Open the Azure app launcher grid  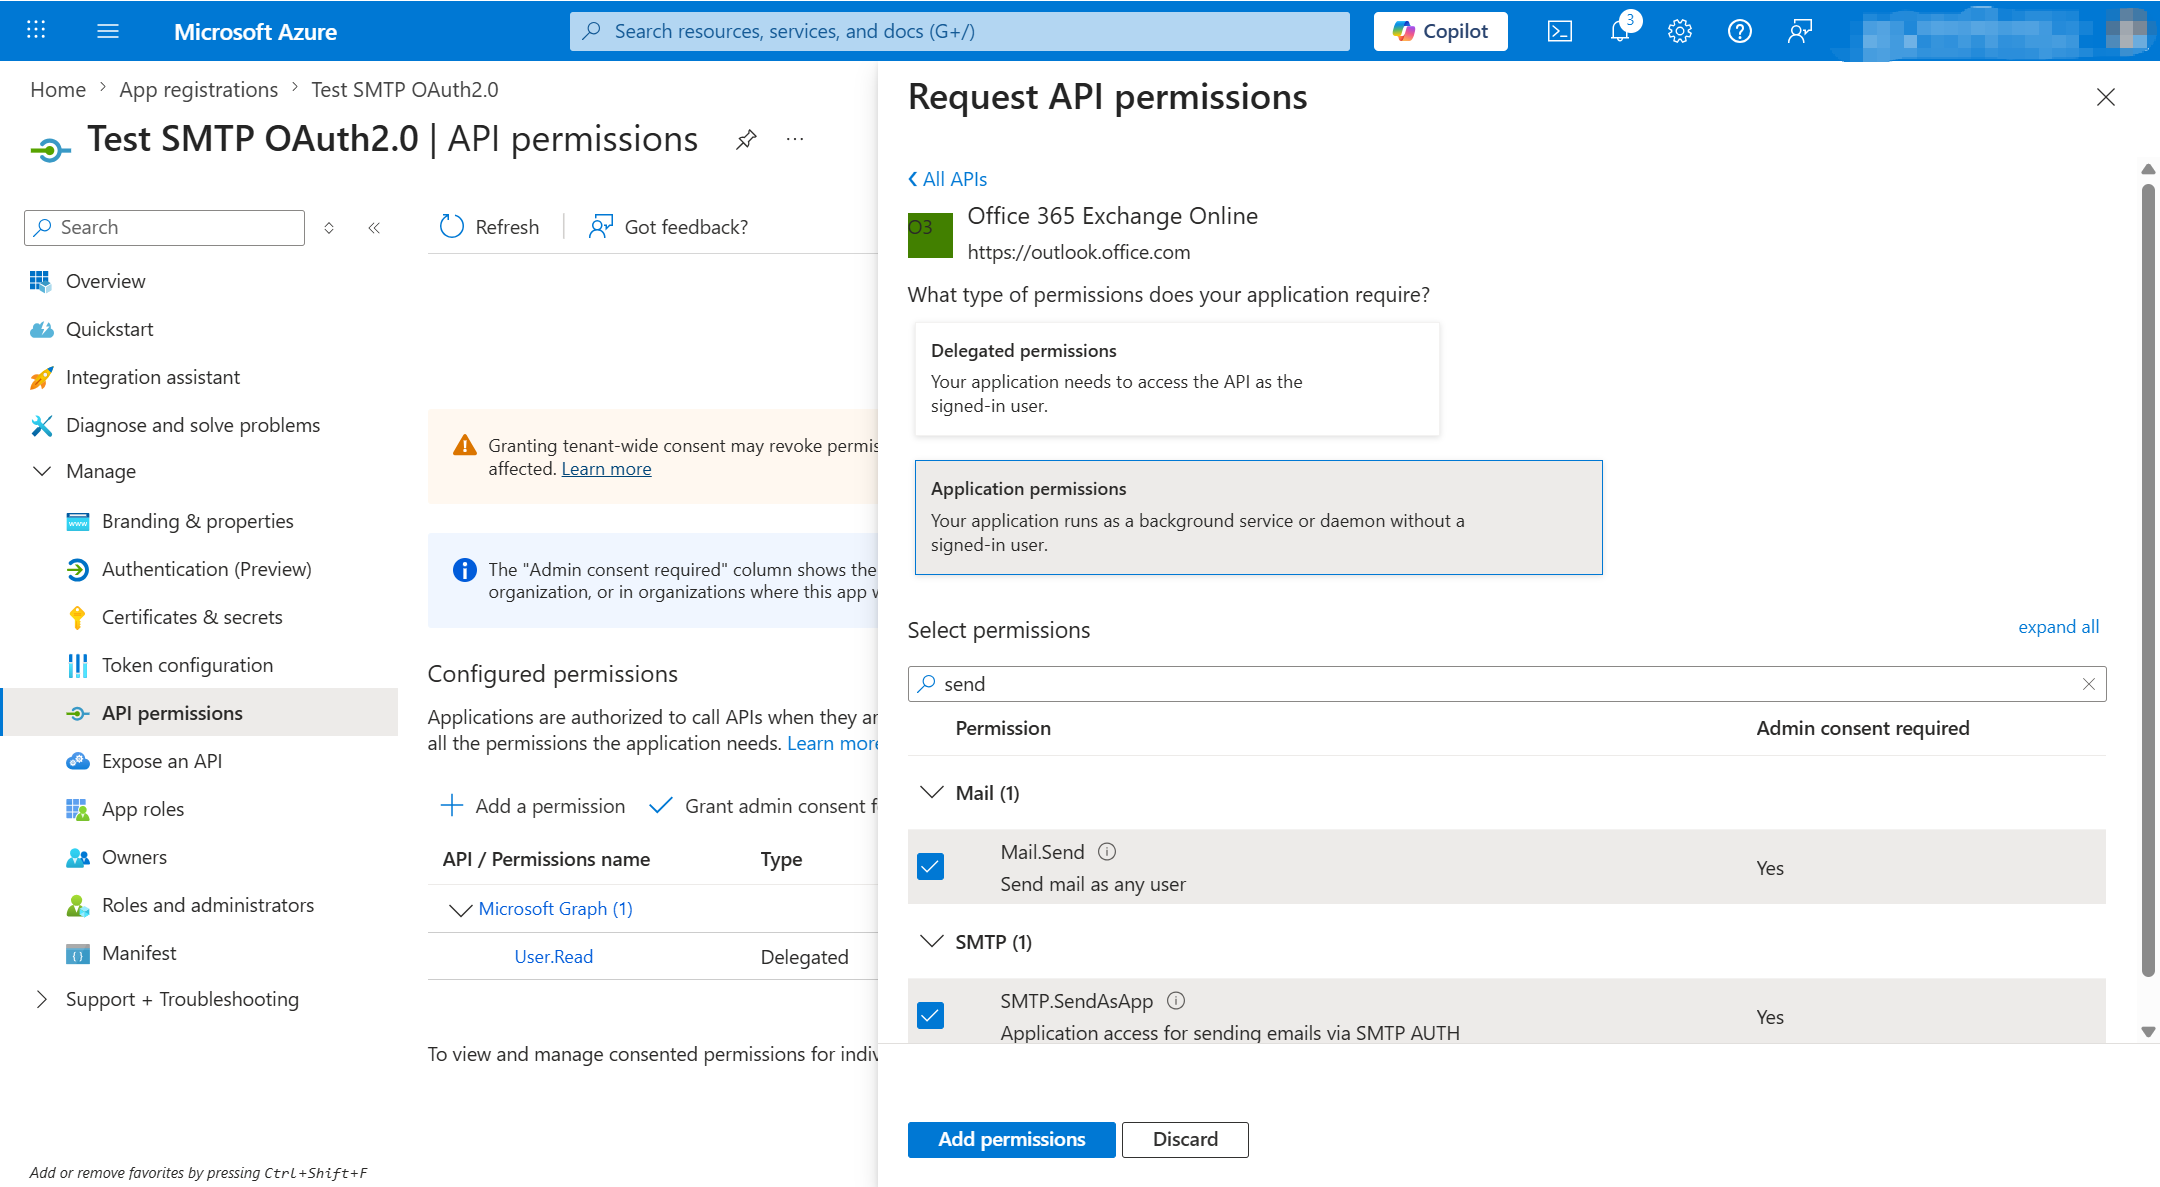[36, 30]
